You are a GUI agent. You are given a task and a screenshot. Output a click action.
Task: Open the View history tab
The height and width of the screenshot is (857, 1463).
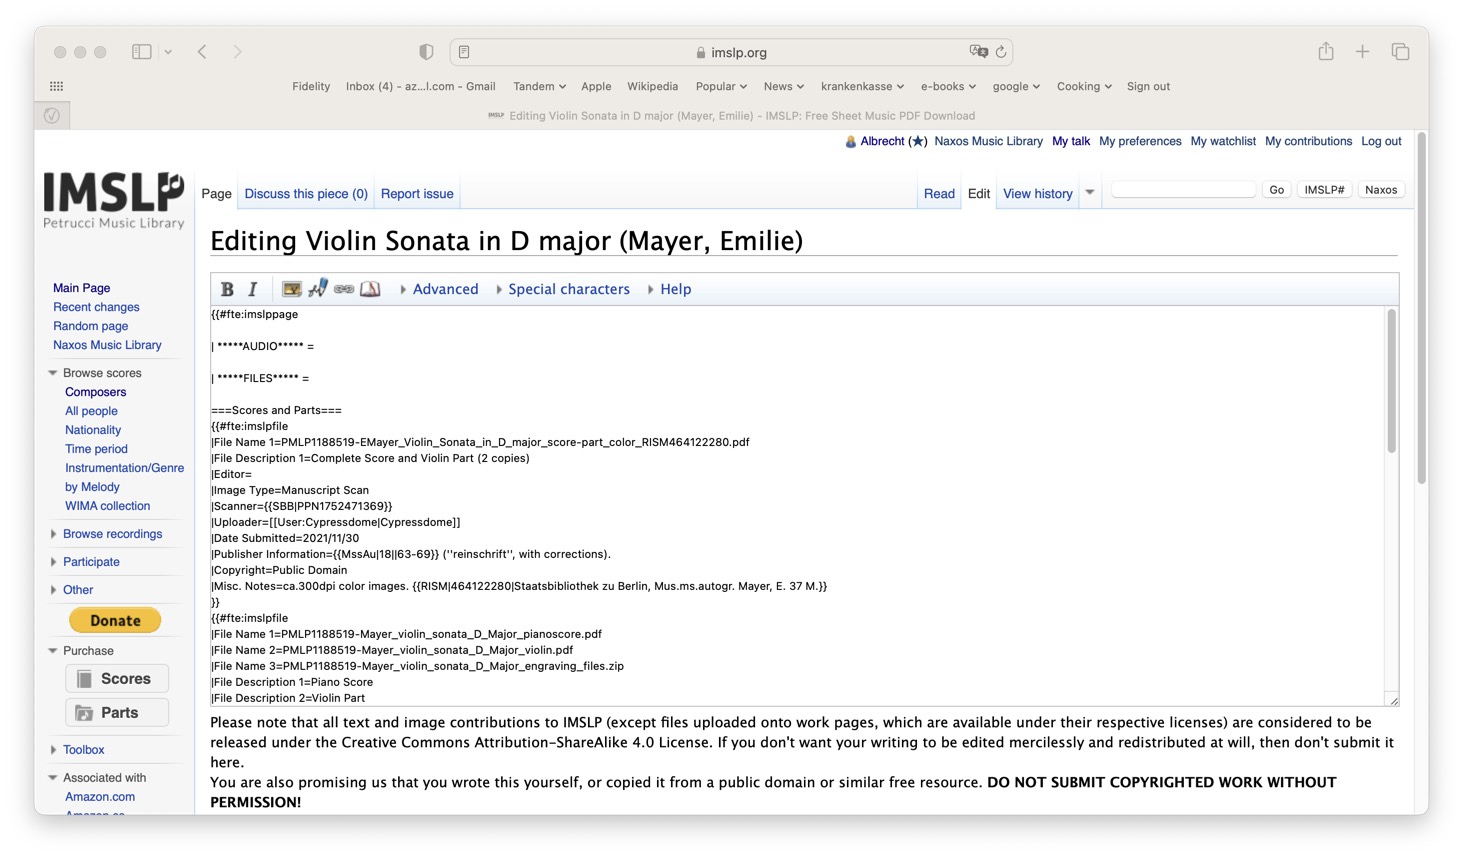pyautogui.click(x=1038, y=194)
